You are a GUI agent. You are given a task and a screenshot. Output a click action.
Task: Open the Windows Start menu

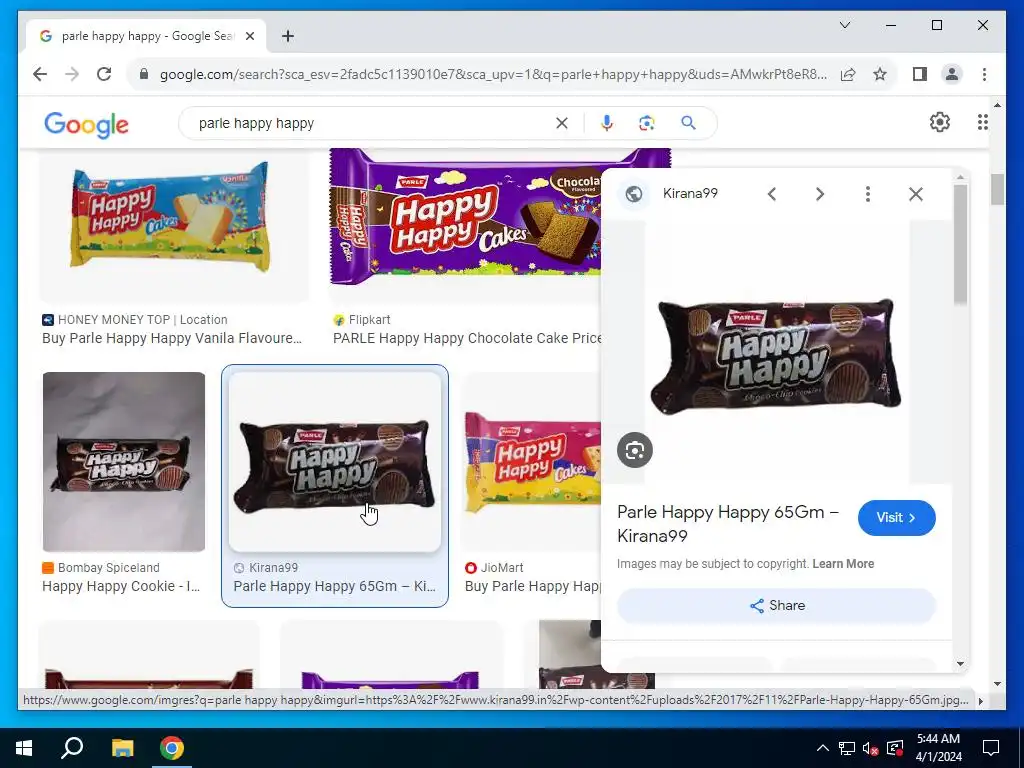[24, 748]
